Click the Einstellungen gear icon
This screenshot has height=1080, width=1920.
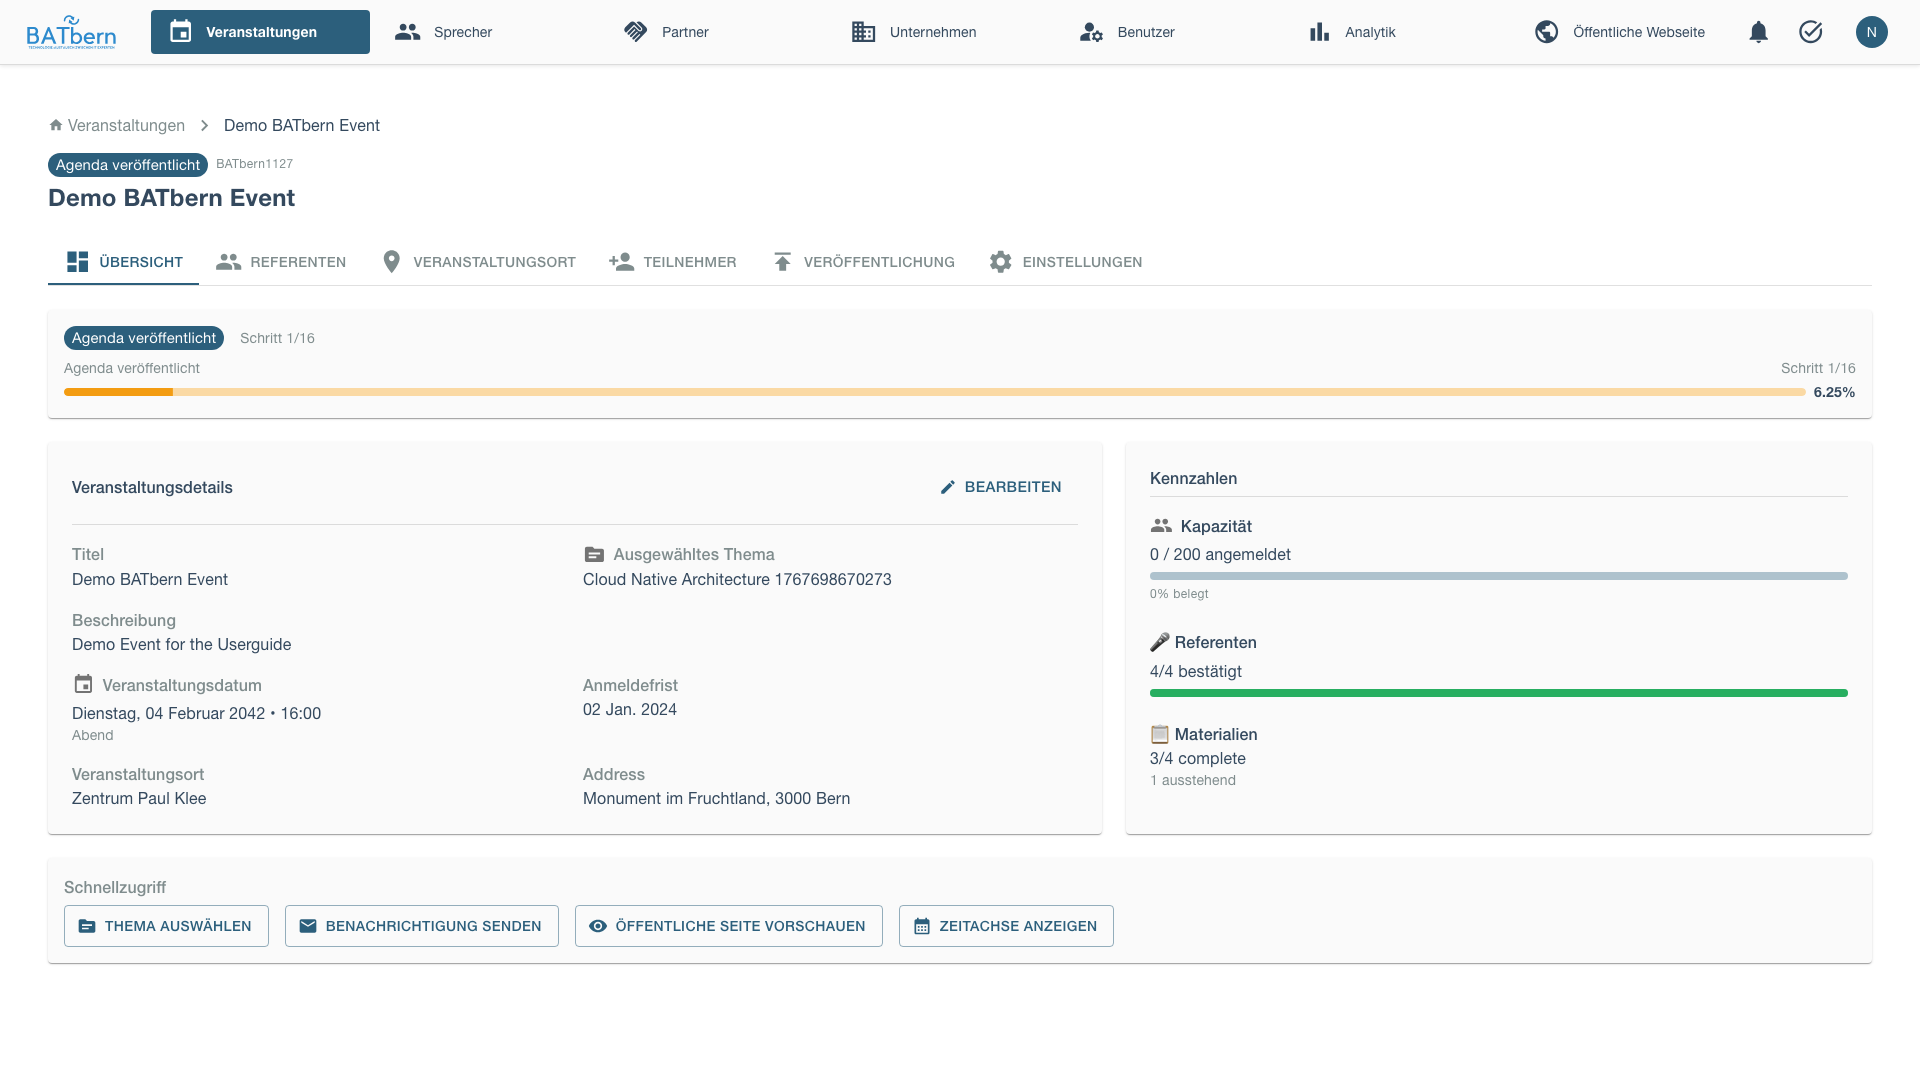(x=1001, y=262)
